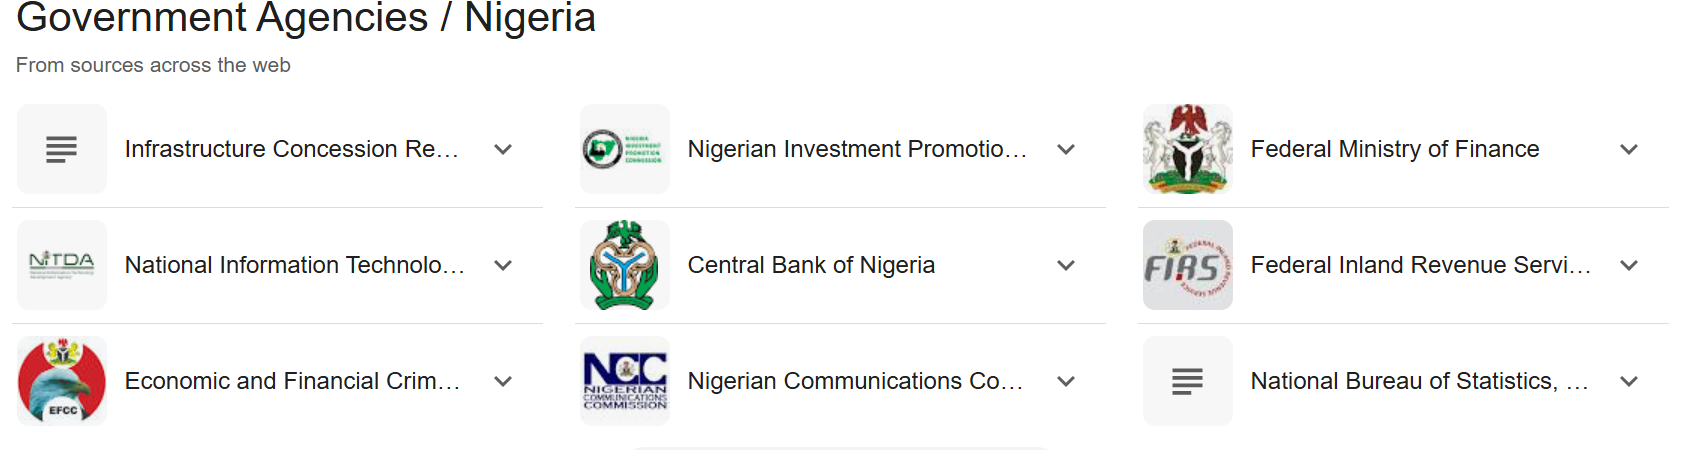
Task: Expand the Nigerian Communications Co… chevron
Action: click(x=1066, y=381)
